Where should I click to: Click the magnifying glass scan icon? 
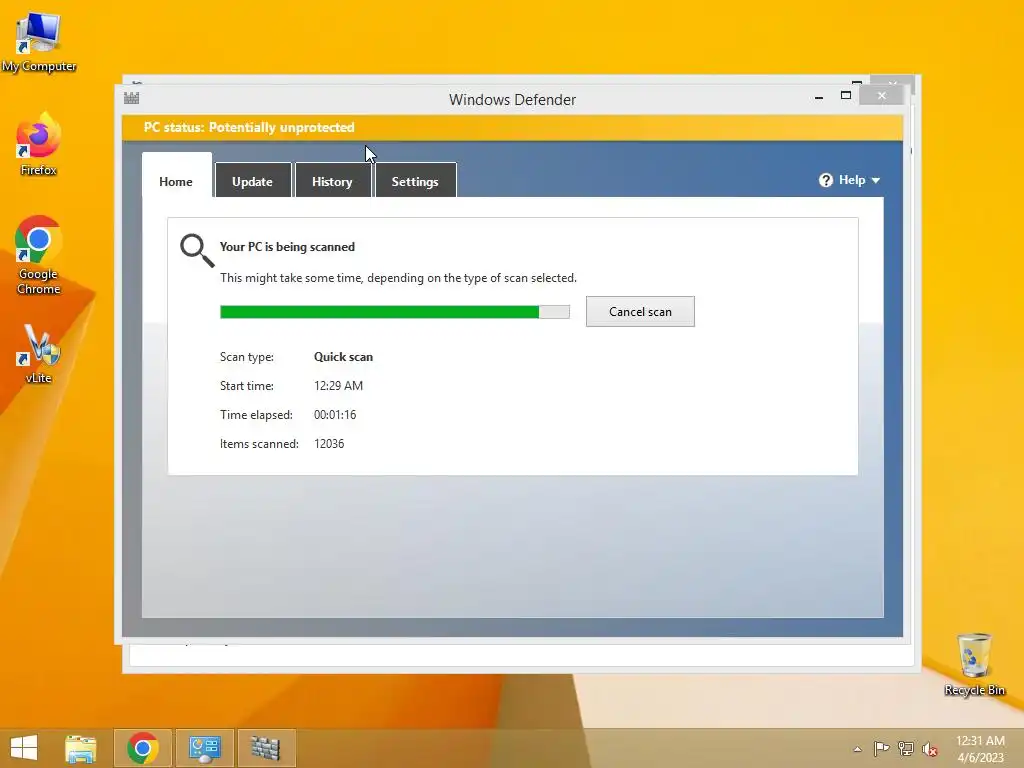197,251
